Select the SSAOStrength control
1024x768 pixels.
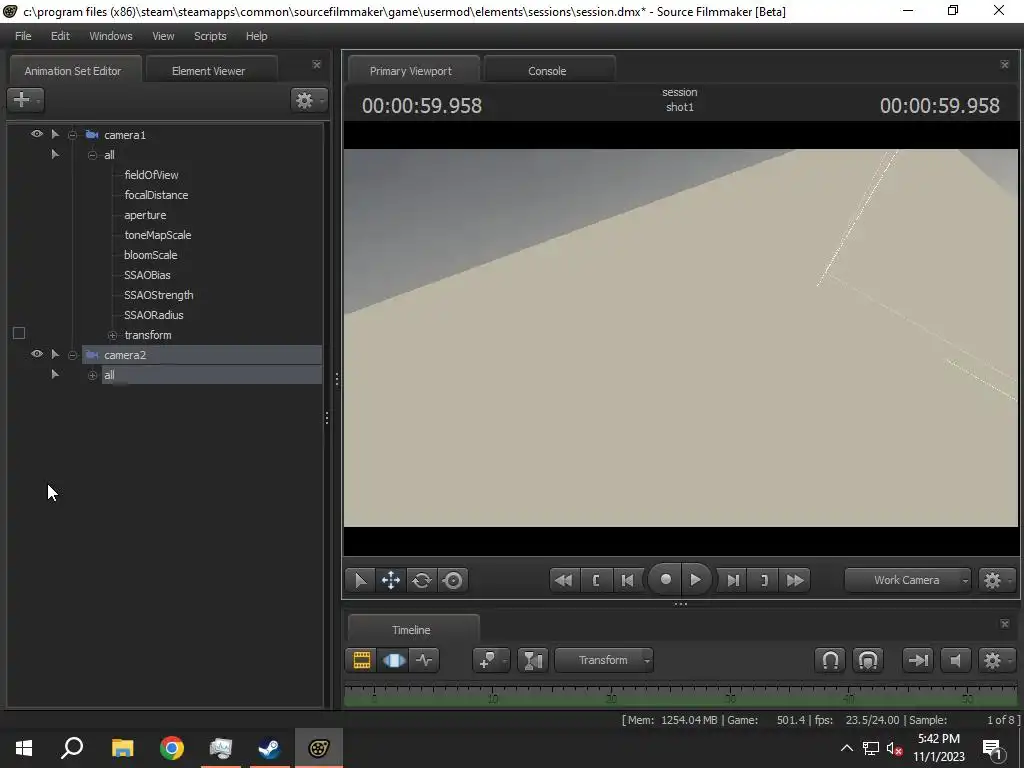[159, 295]
